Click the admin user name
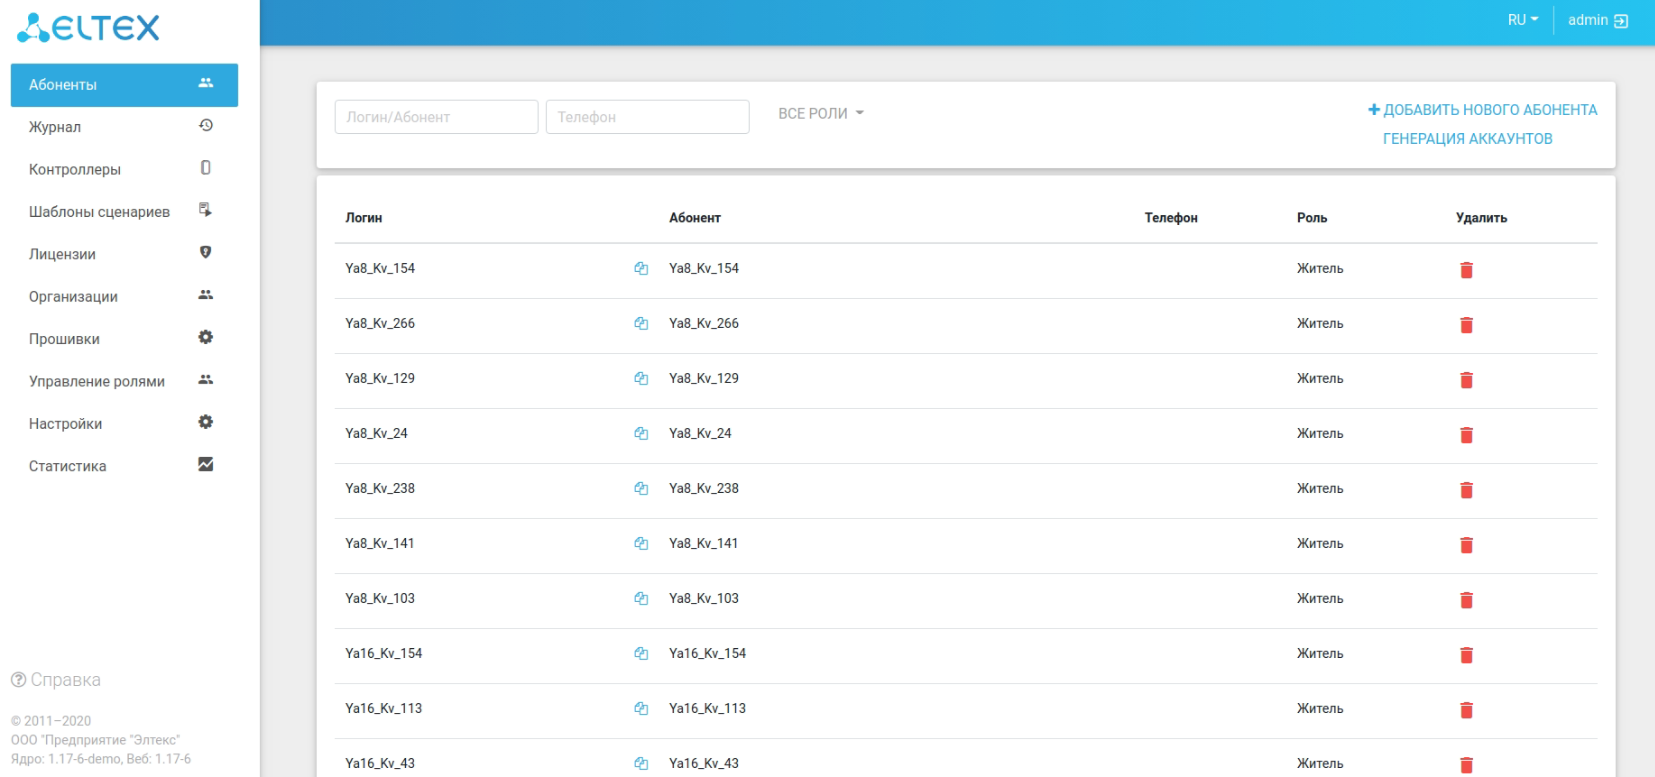 [x=1588, y=20]
